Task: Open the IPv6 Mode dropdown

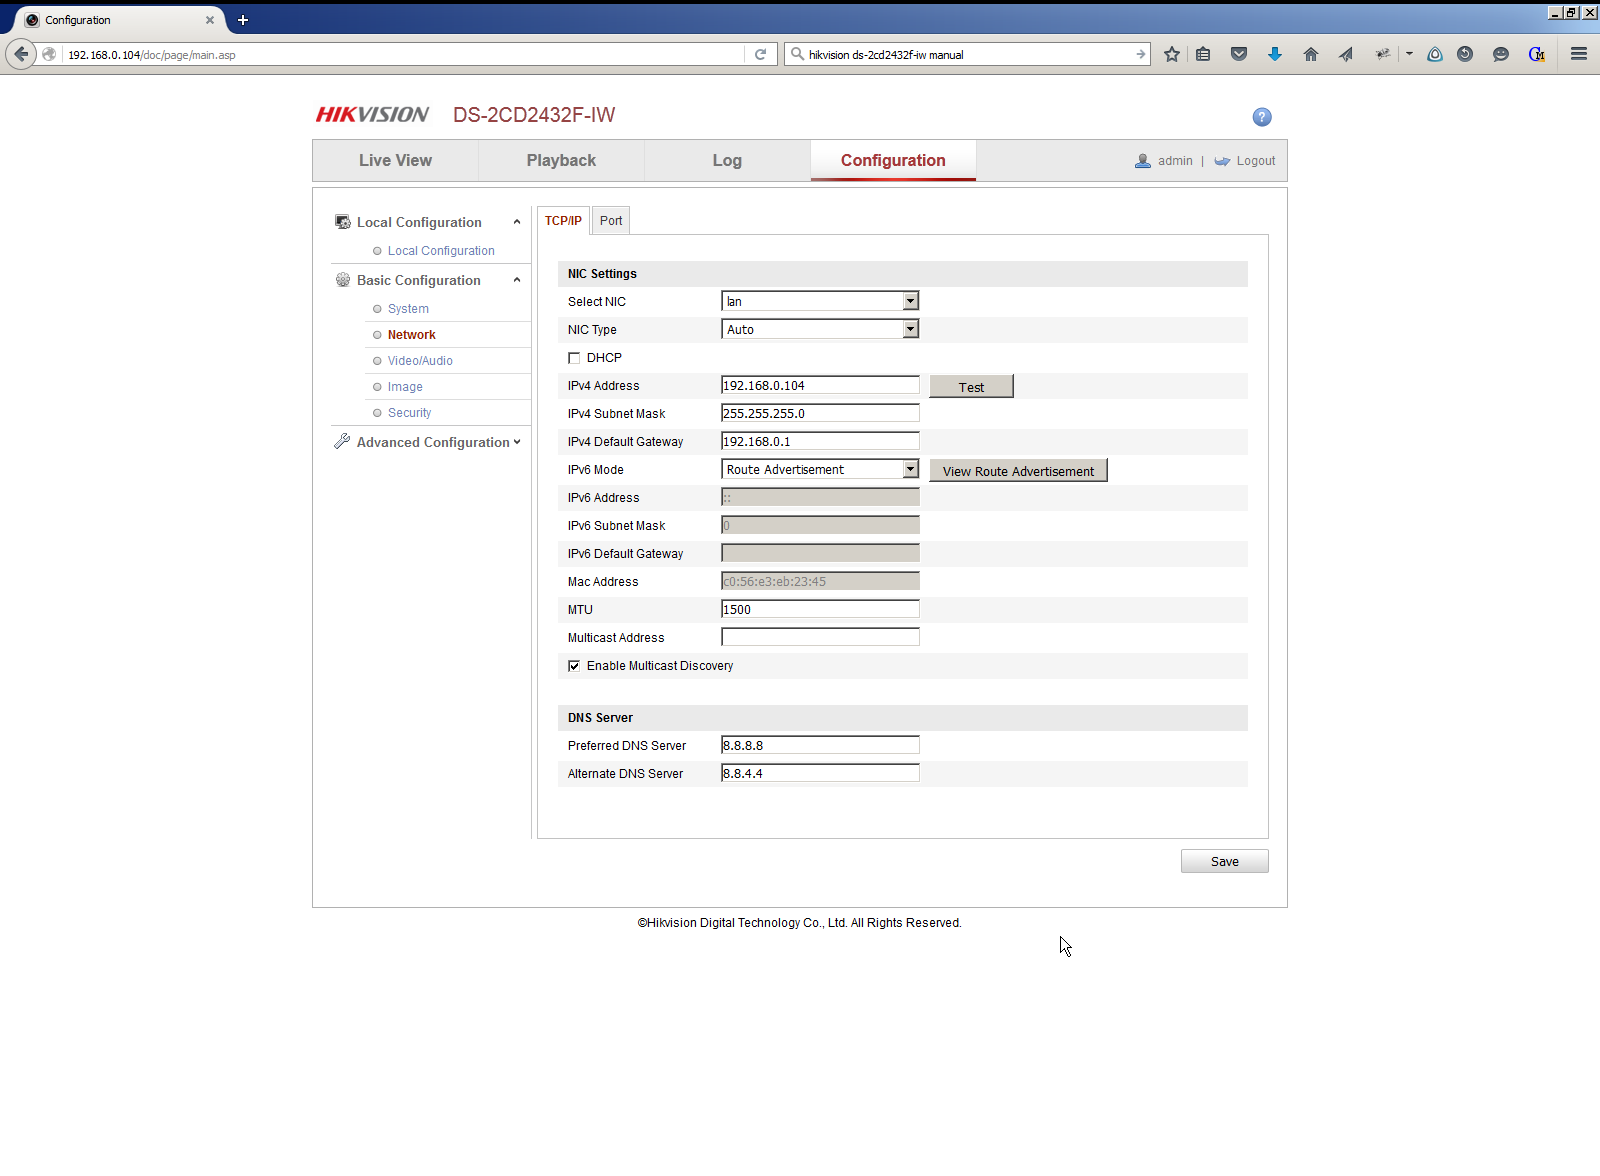Action: (820, 469)
